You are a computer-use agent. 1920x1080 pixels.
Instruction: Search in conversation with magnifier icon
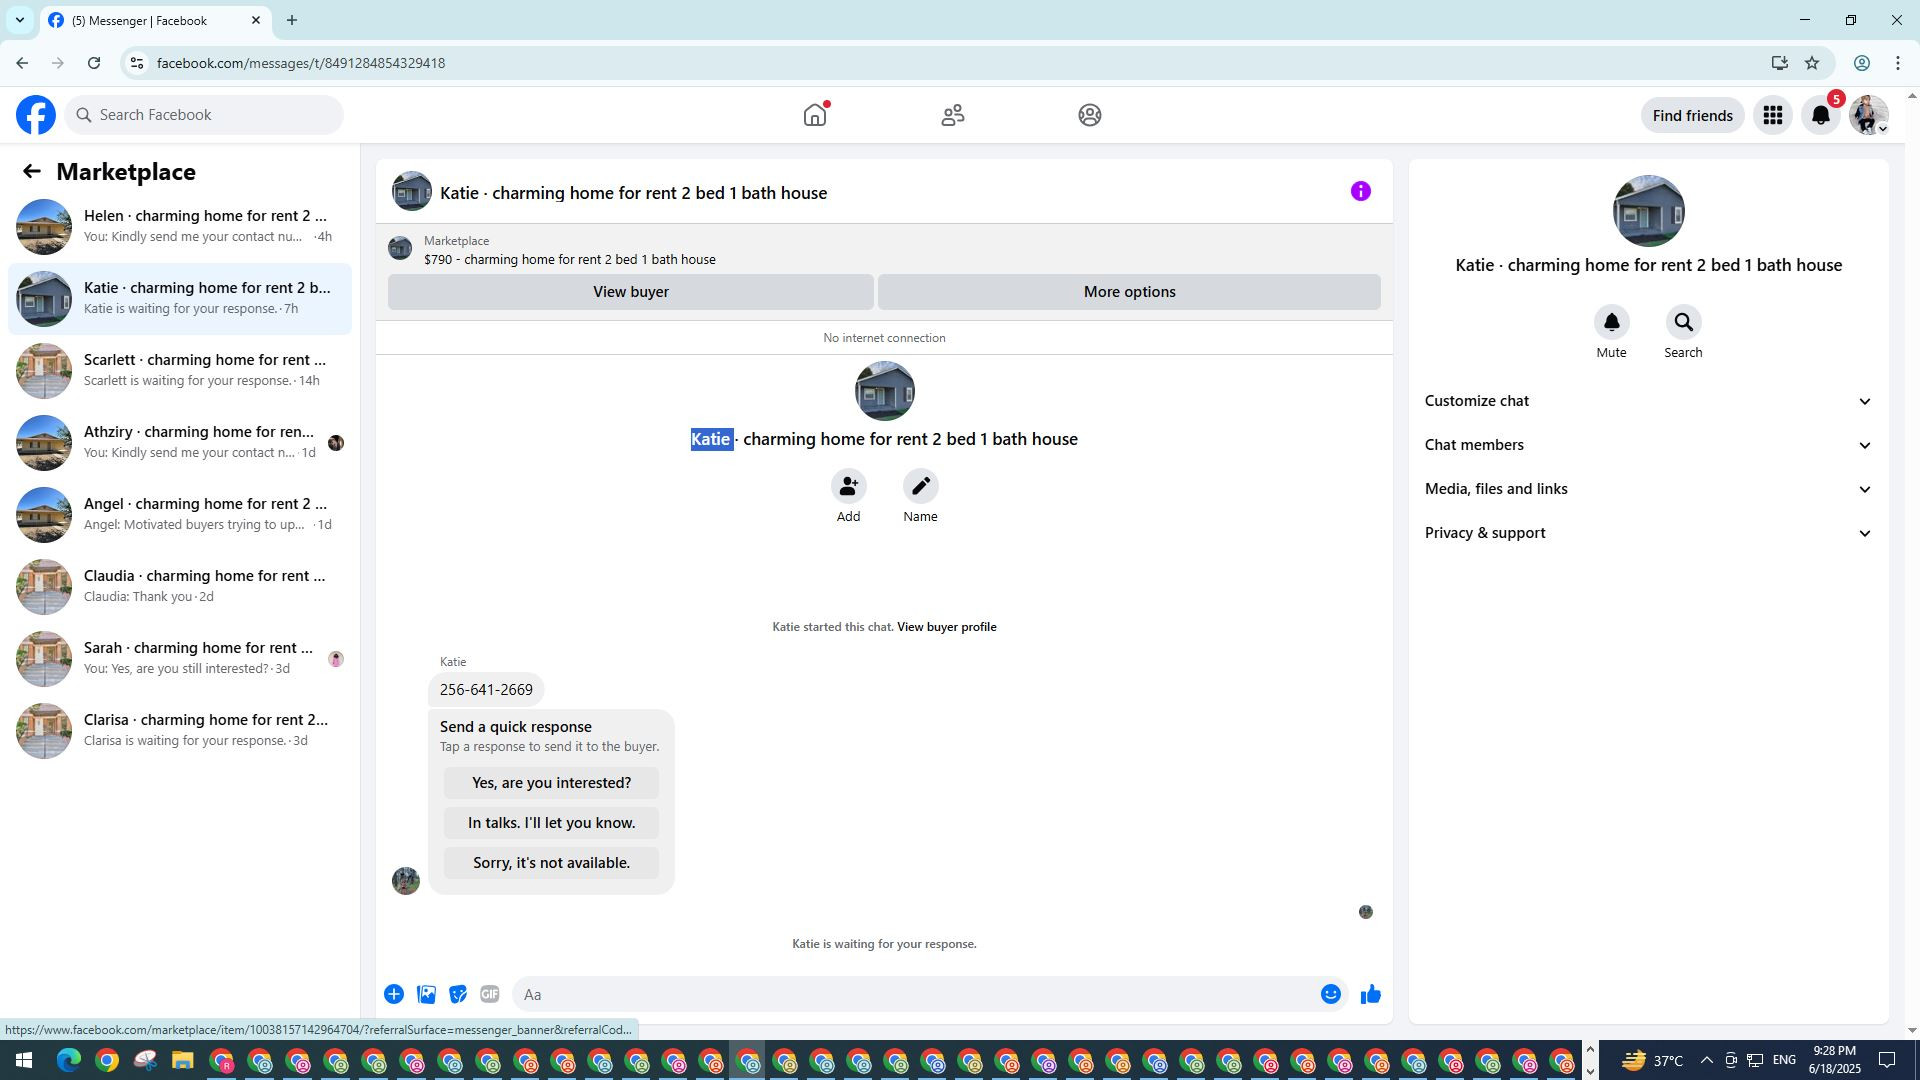click(1683, 322)
